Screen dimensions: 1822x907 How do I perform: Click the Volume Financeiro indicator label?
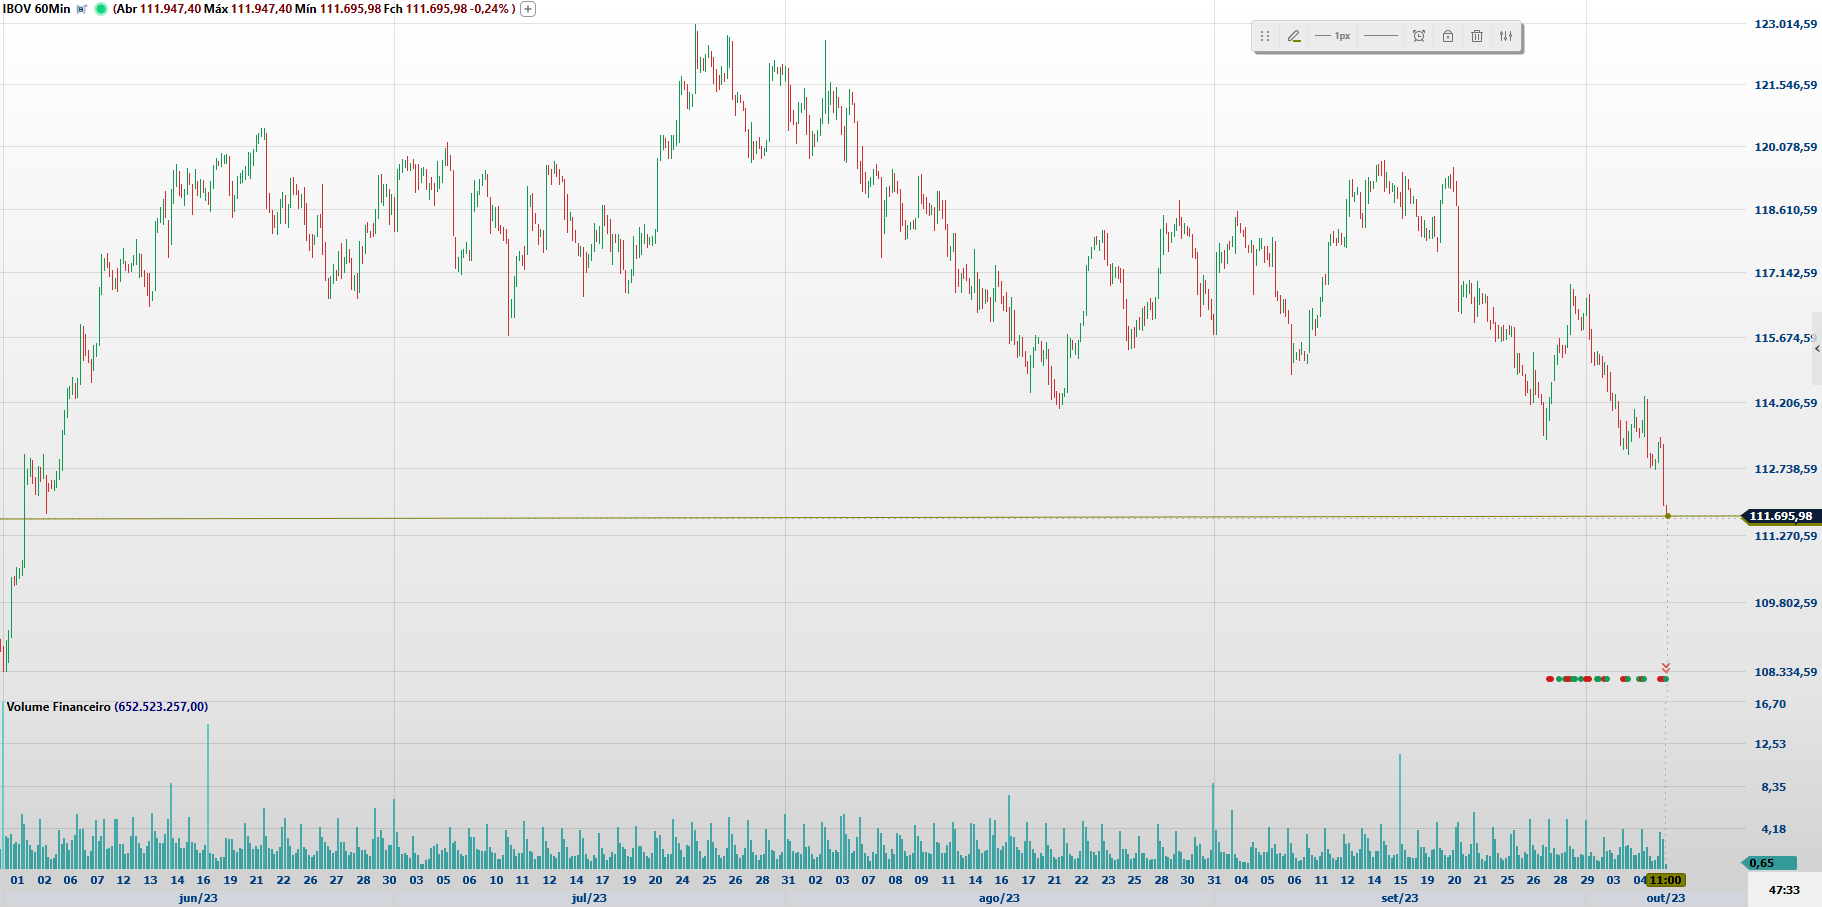pos(58,707)
